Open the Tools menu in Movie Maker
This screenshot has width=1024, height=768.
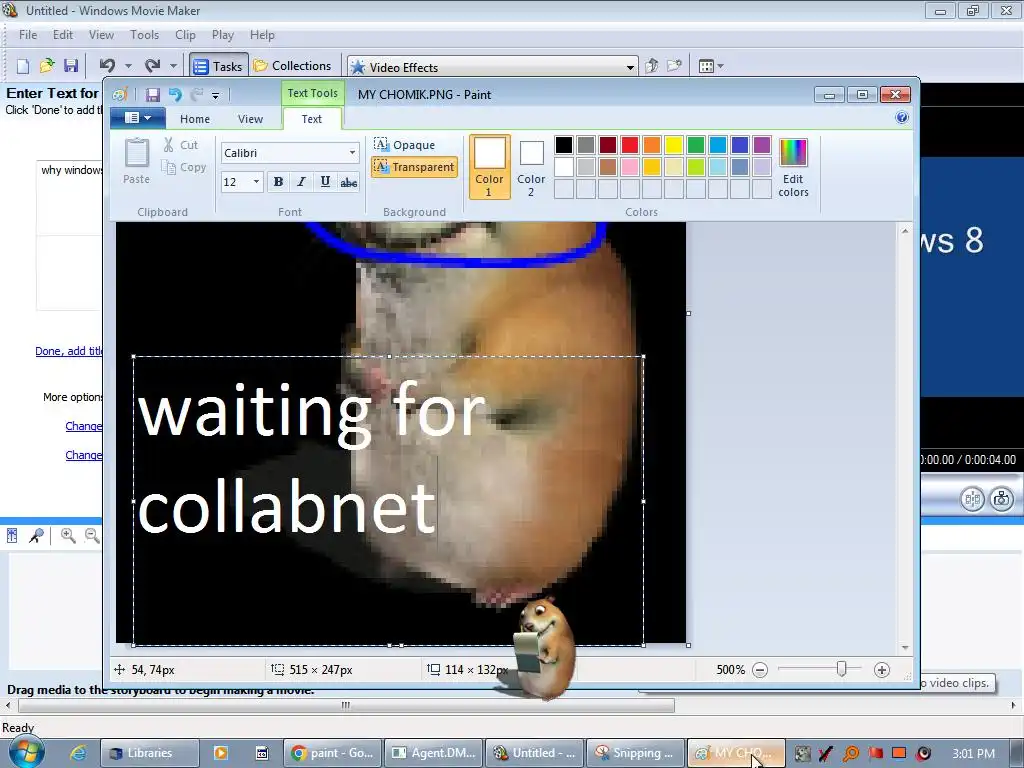point(144,35)
